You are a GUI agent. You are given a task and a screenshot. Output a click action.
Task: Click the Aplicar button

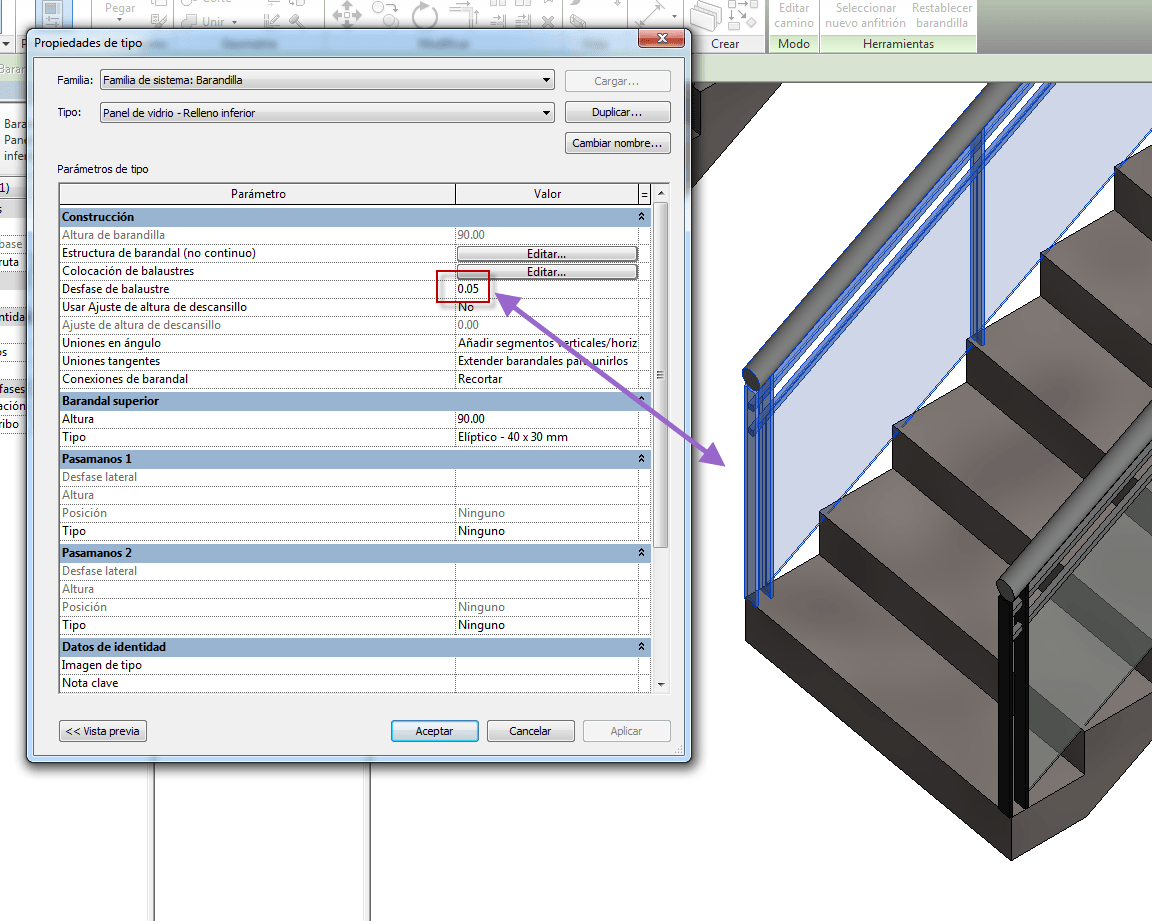(626, 731)
